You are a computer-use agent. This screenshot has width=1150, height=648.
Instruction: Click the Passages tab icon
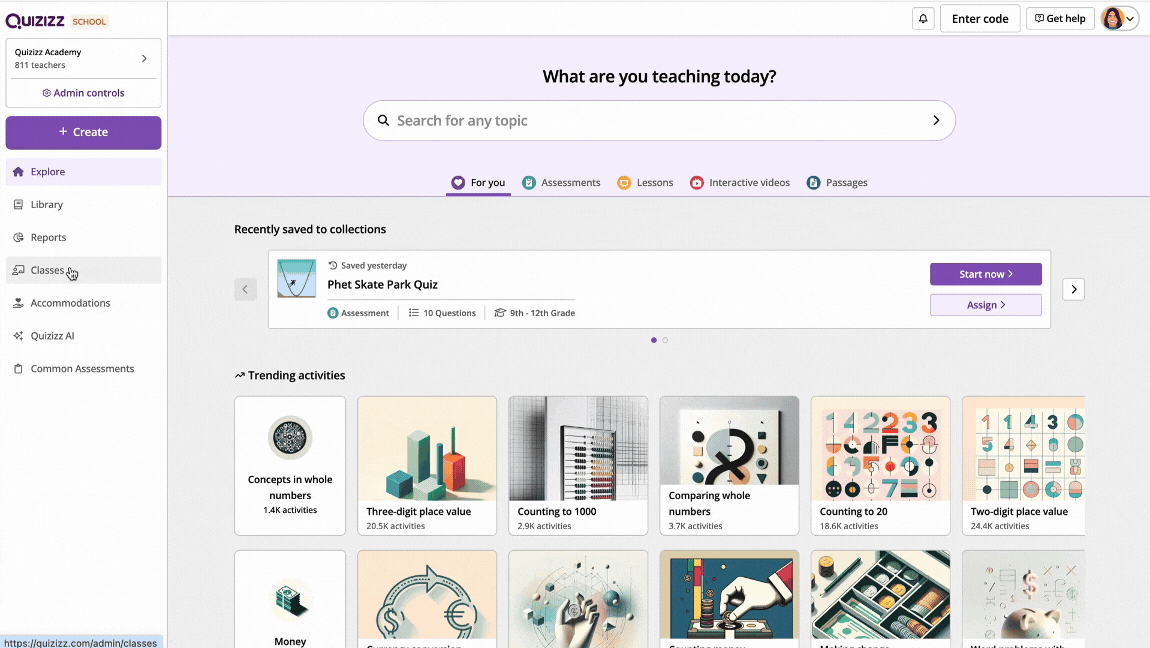pyautogui.click(x=813, y=183)
